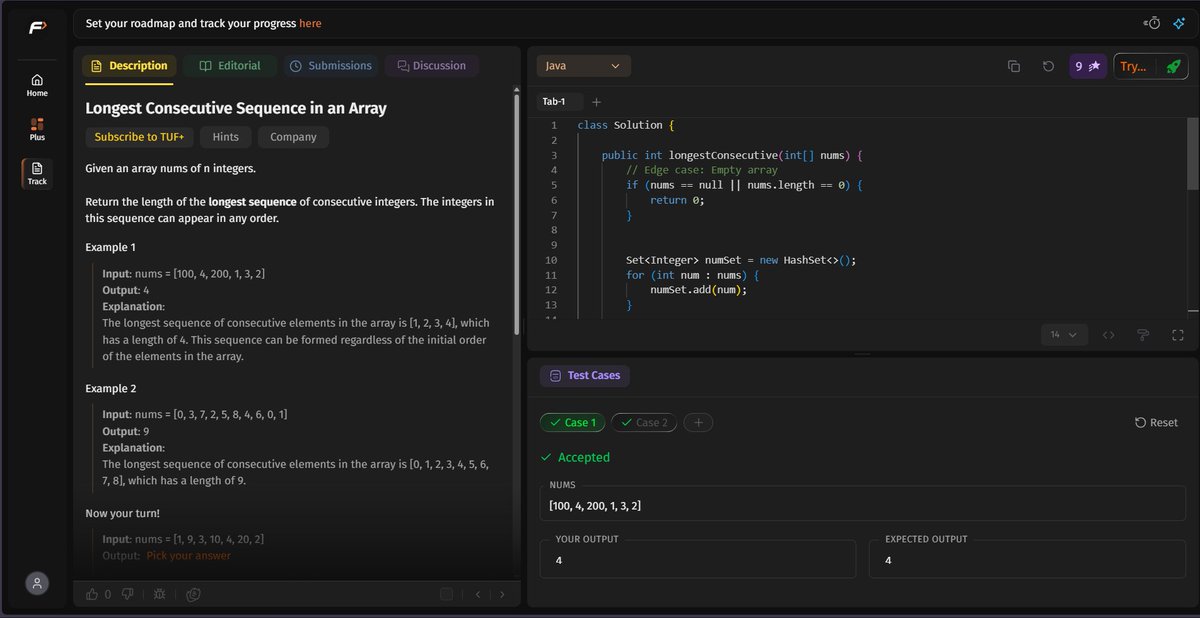This screenshot has width=1200, height=618.
Task: Go to next problem arrow
Action: 502,594
